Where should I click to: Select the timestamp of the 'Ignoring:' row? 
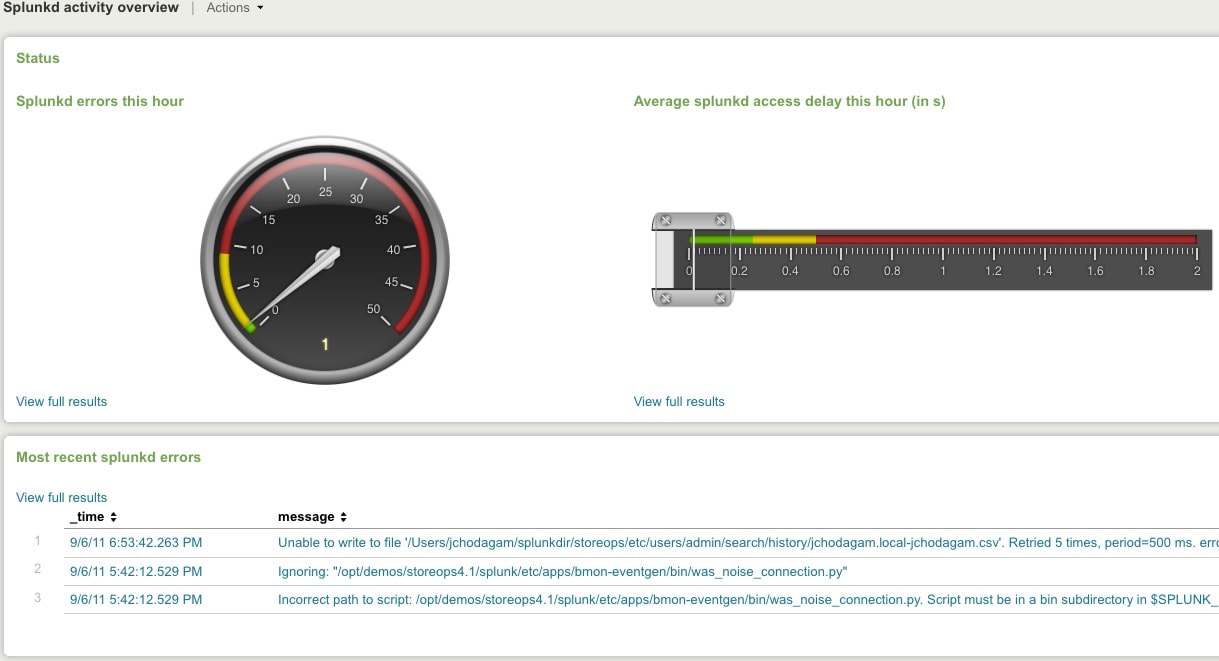click(136, 571)
